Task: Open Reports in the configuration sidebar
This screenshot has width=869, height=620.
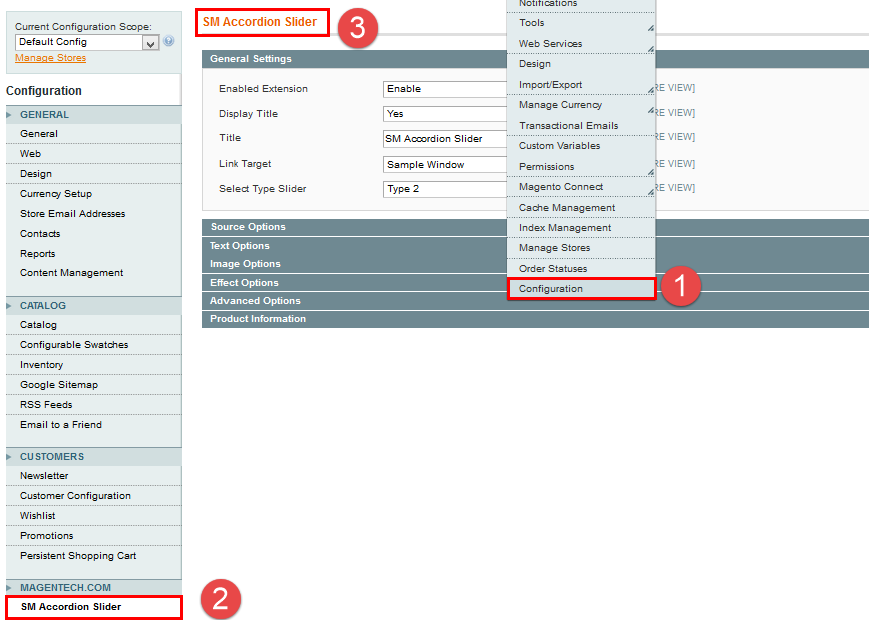Action: tap(93, 253)
